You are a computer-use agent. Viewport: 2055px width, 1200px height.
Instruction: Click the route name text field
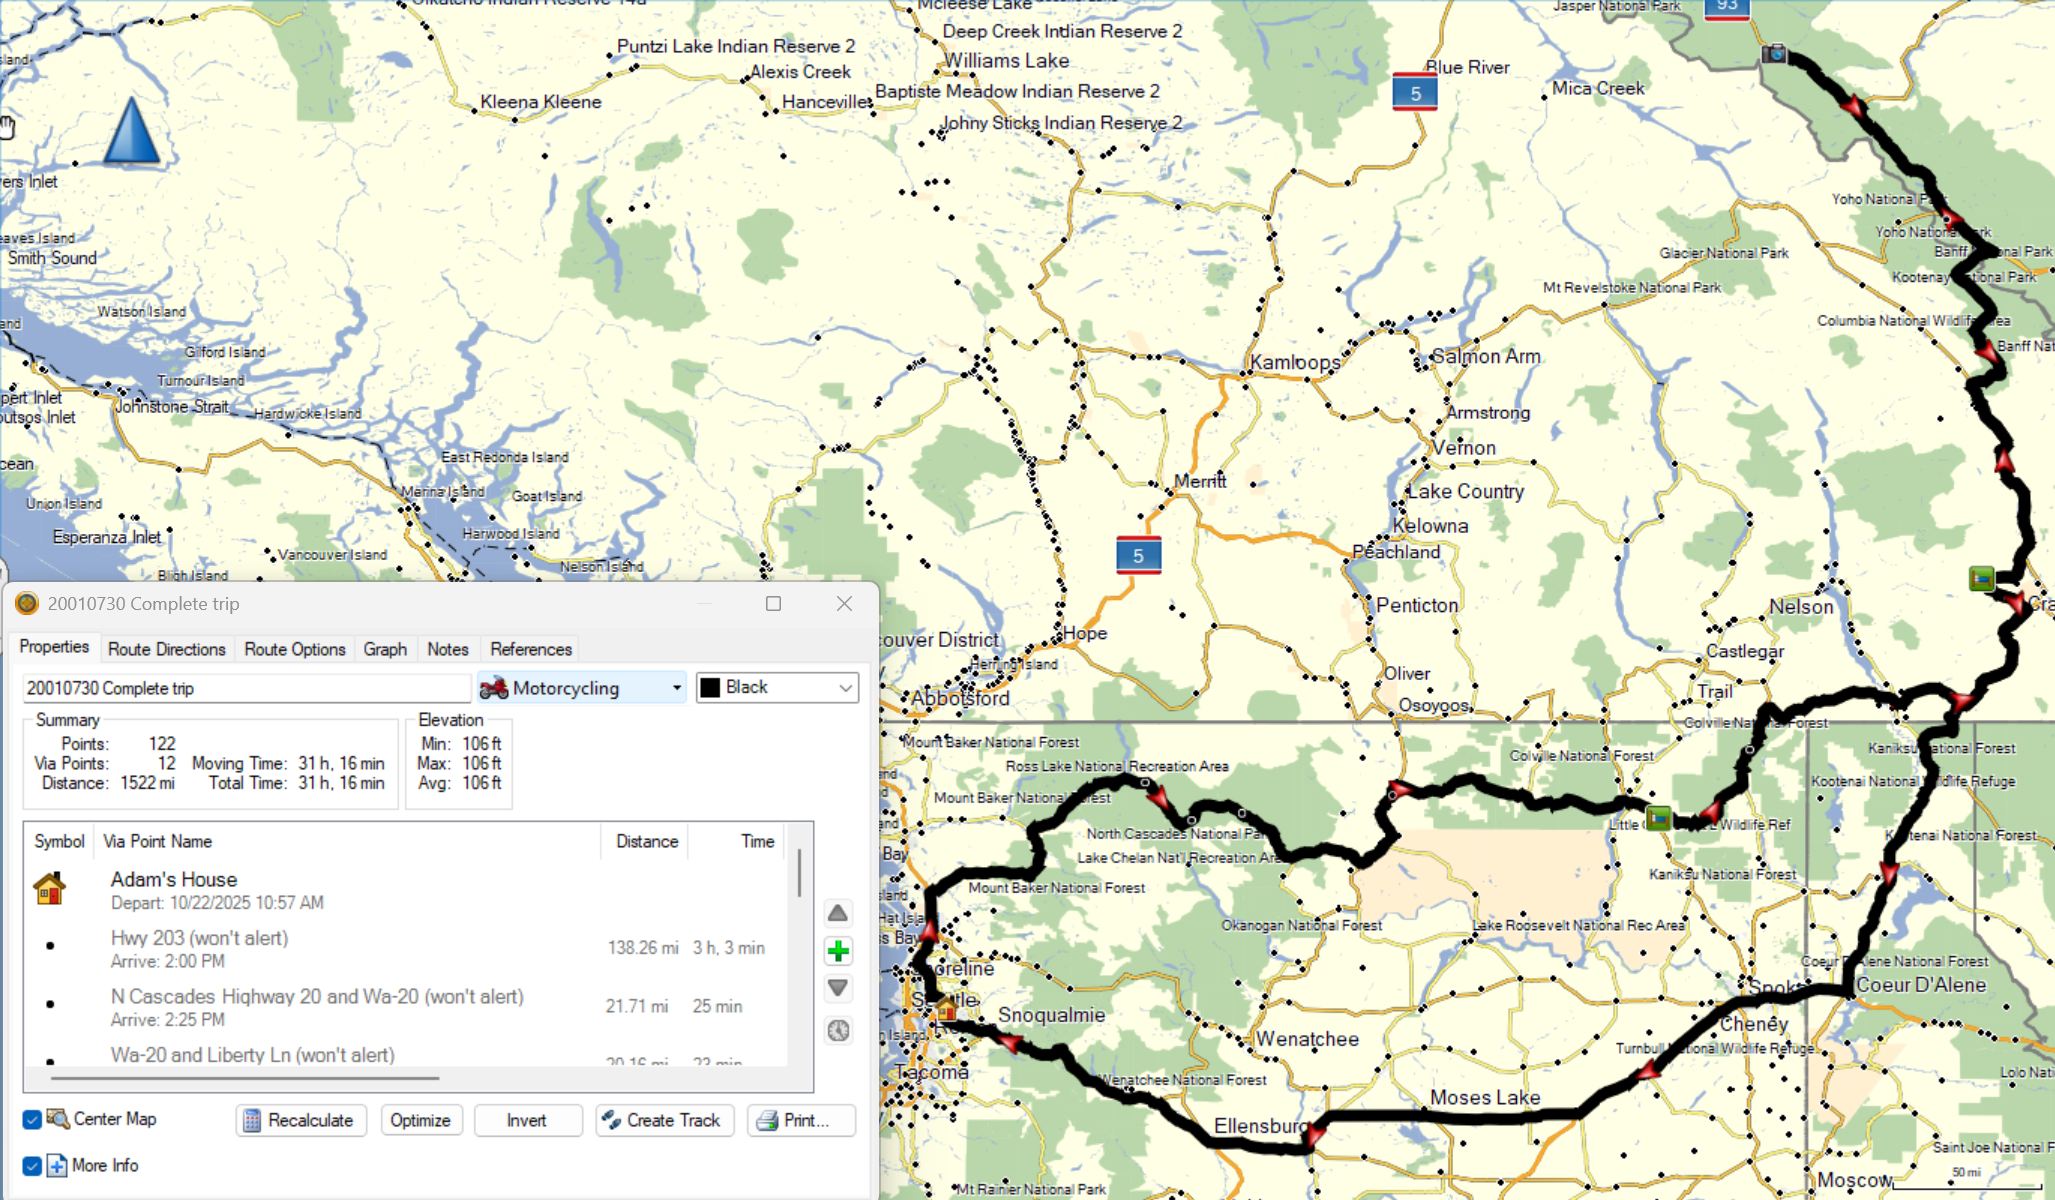tap(245, 688)
